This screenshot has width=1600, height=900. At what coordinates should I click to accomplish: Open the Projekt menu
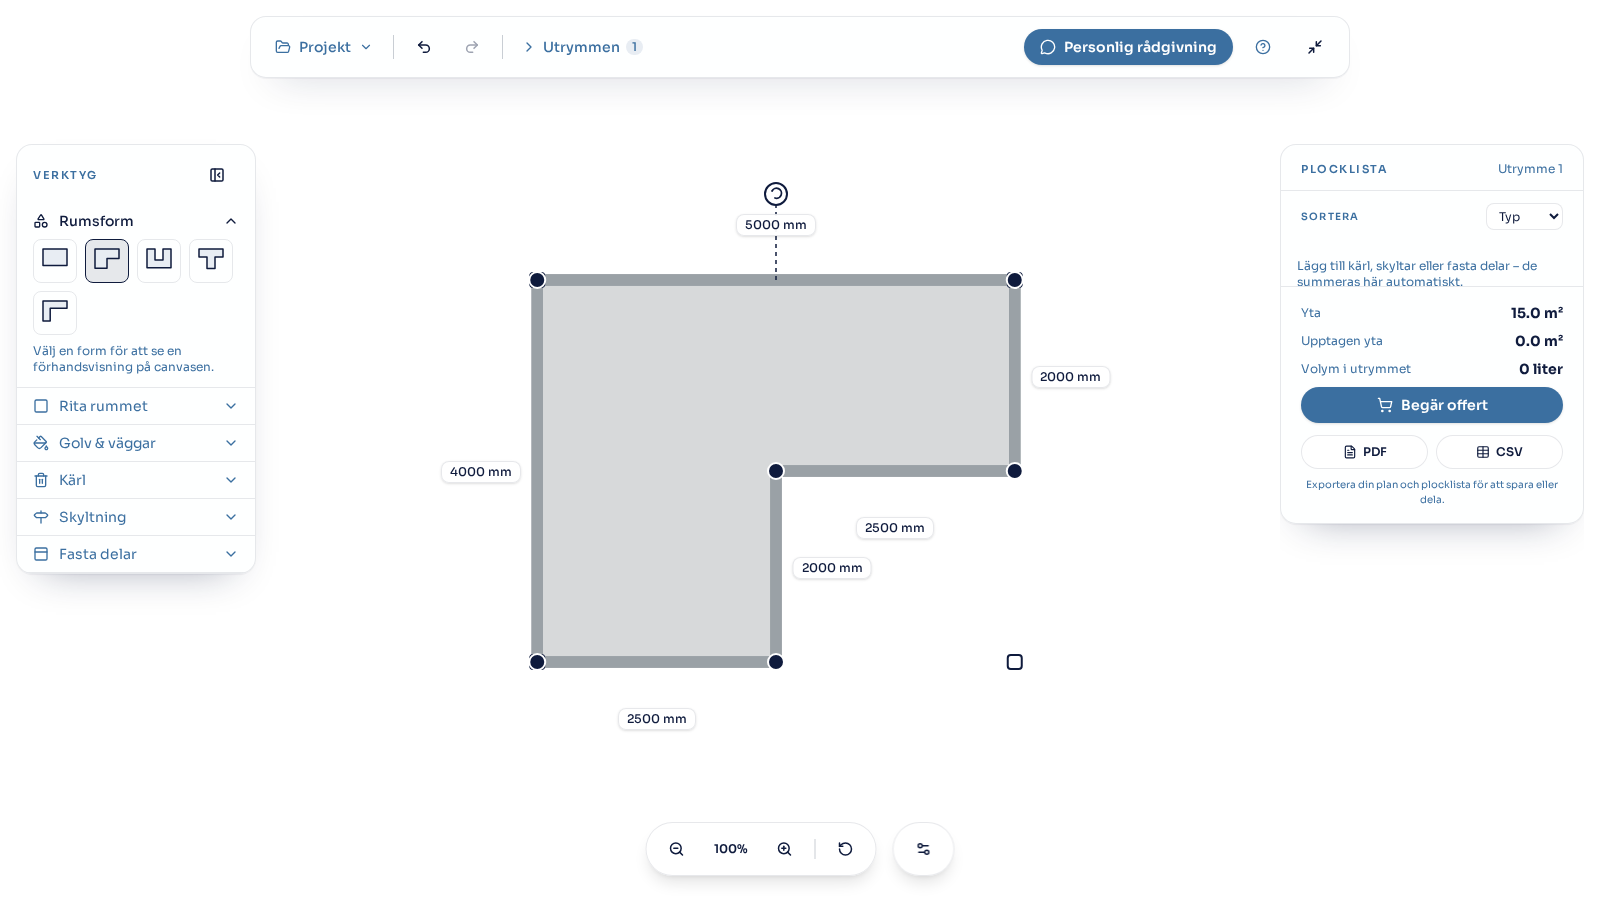click(x=323, y=47)
